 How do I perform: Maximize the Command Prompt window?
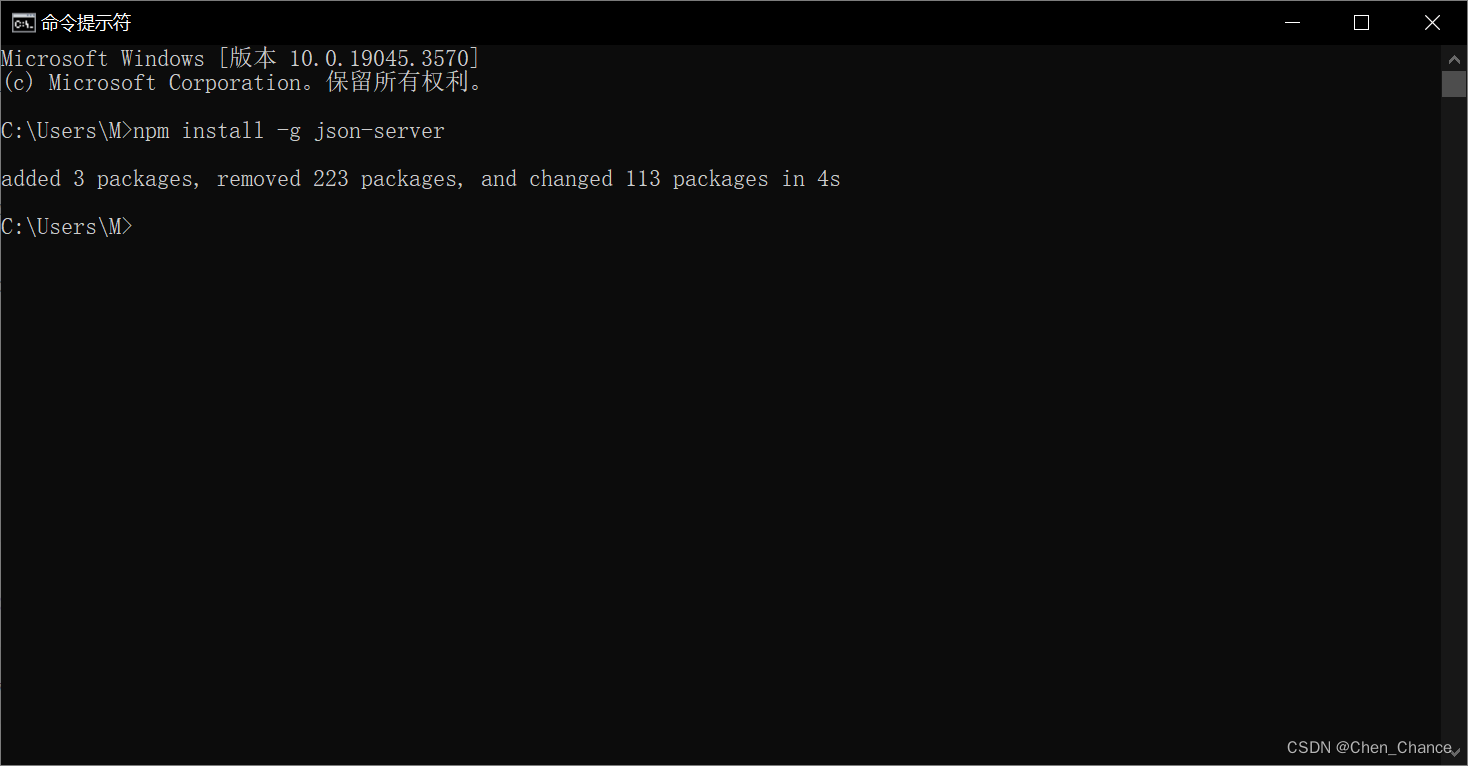(x=1361, y=21)
